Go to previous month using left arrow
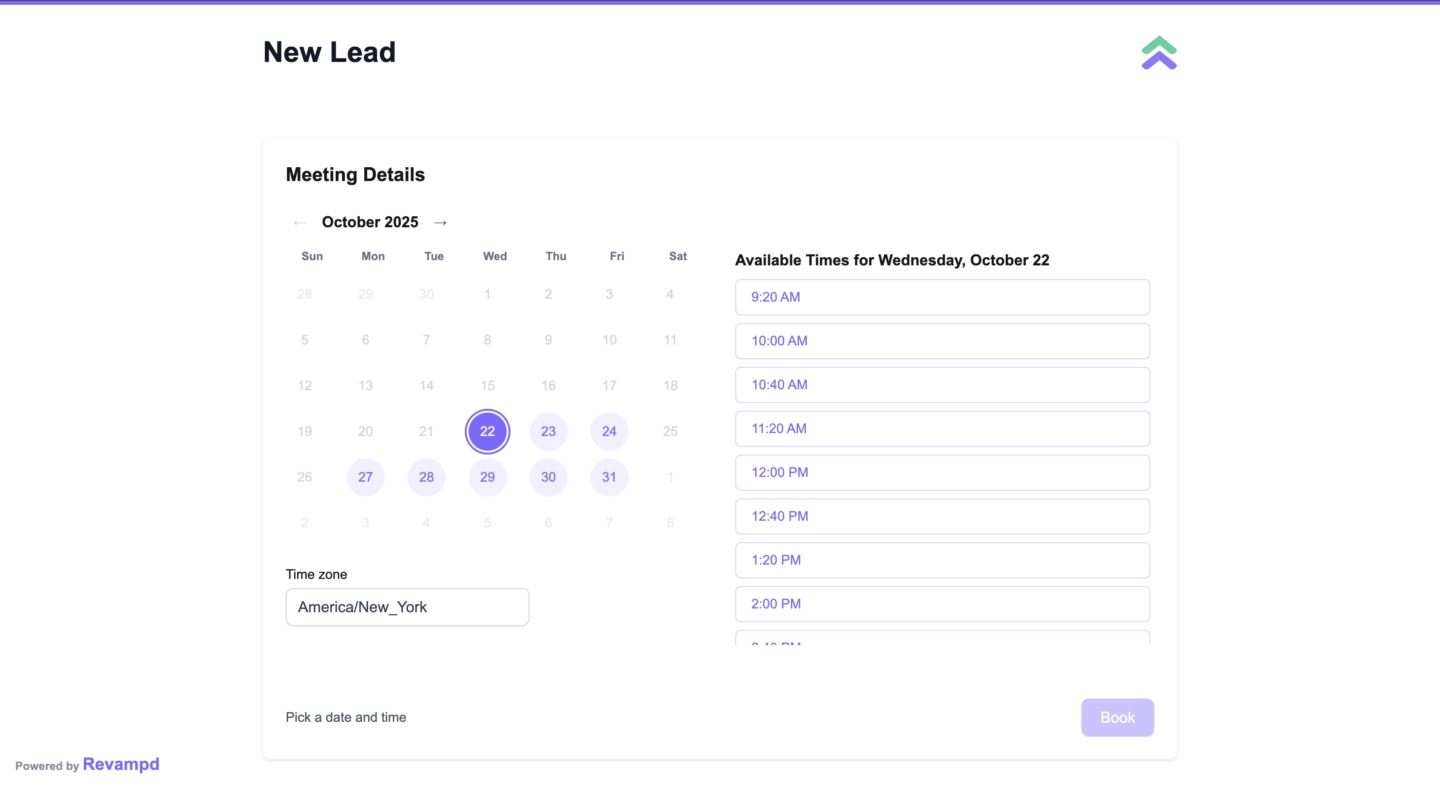This screenshot has height=789, width=1440. [299, 222]
